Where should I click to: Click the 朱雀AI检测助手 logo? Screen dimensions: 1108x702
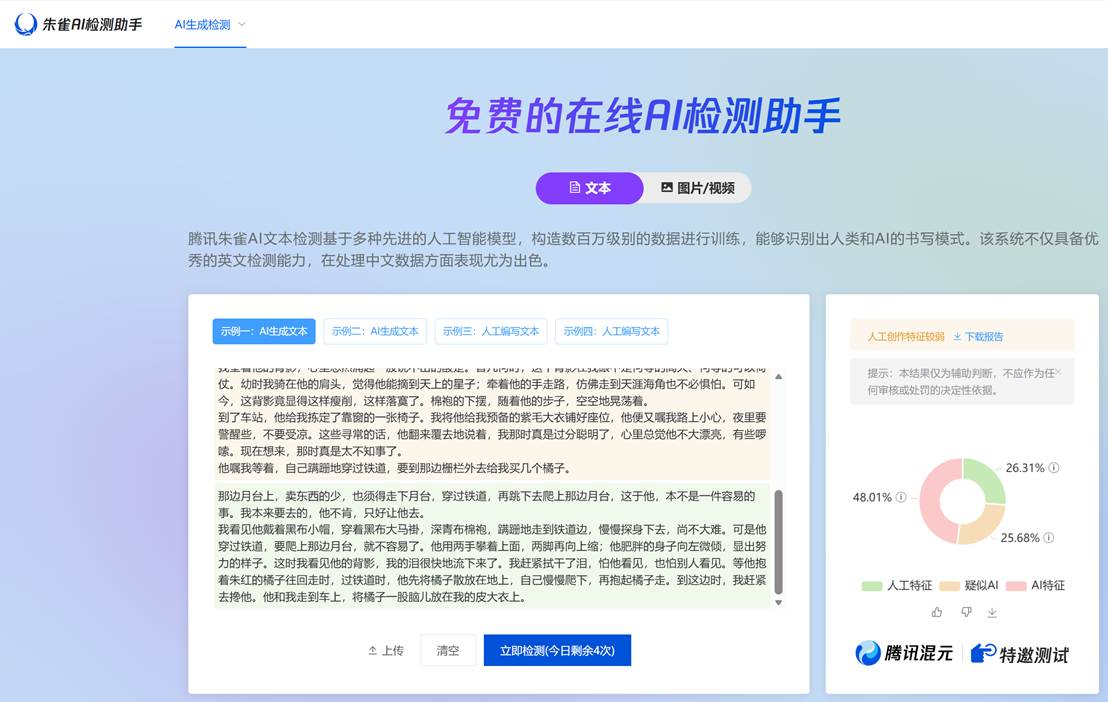pyautogui.click(x=78, y=24)
